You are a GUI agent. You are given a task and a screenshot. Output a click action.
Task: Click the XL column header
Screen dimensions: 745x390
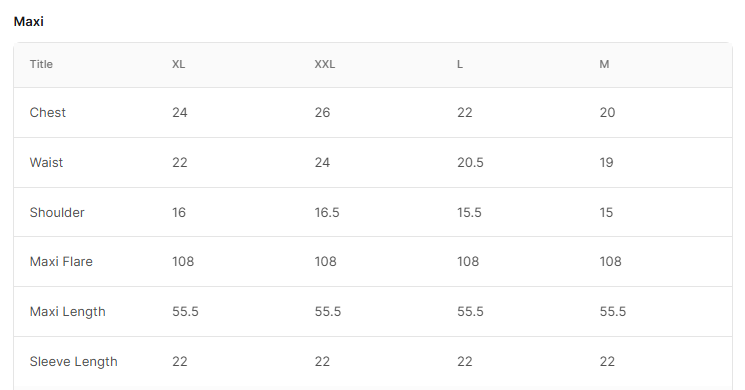(x=179, y=64)
